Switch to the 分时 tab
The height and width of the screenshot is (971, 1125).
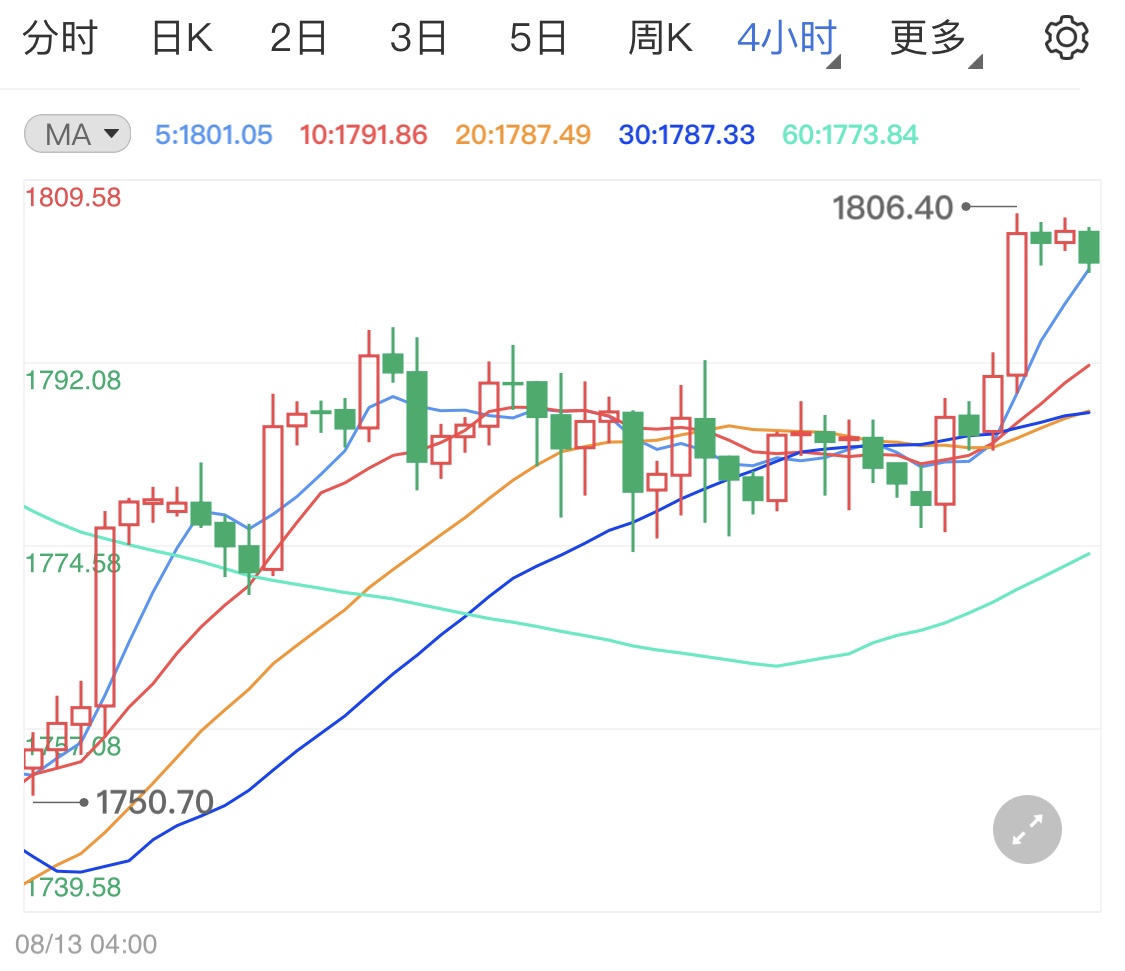click(60, 38)
